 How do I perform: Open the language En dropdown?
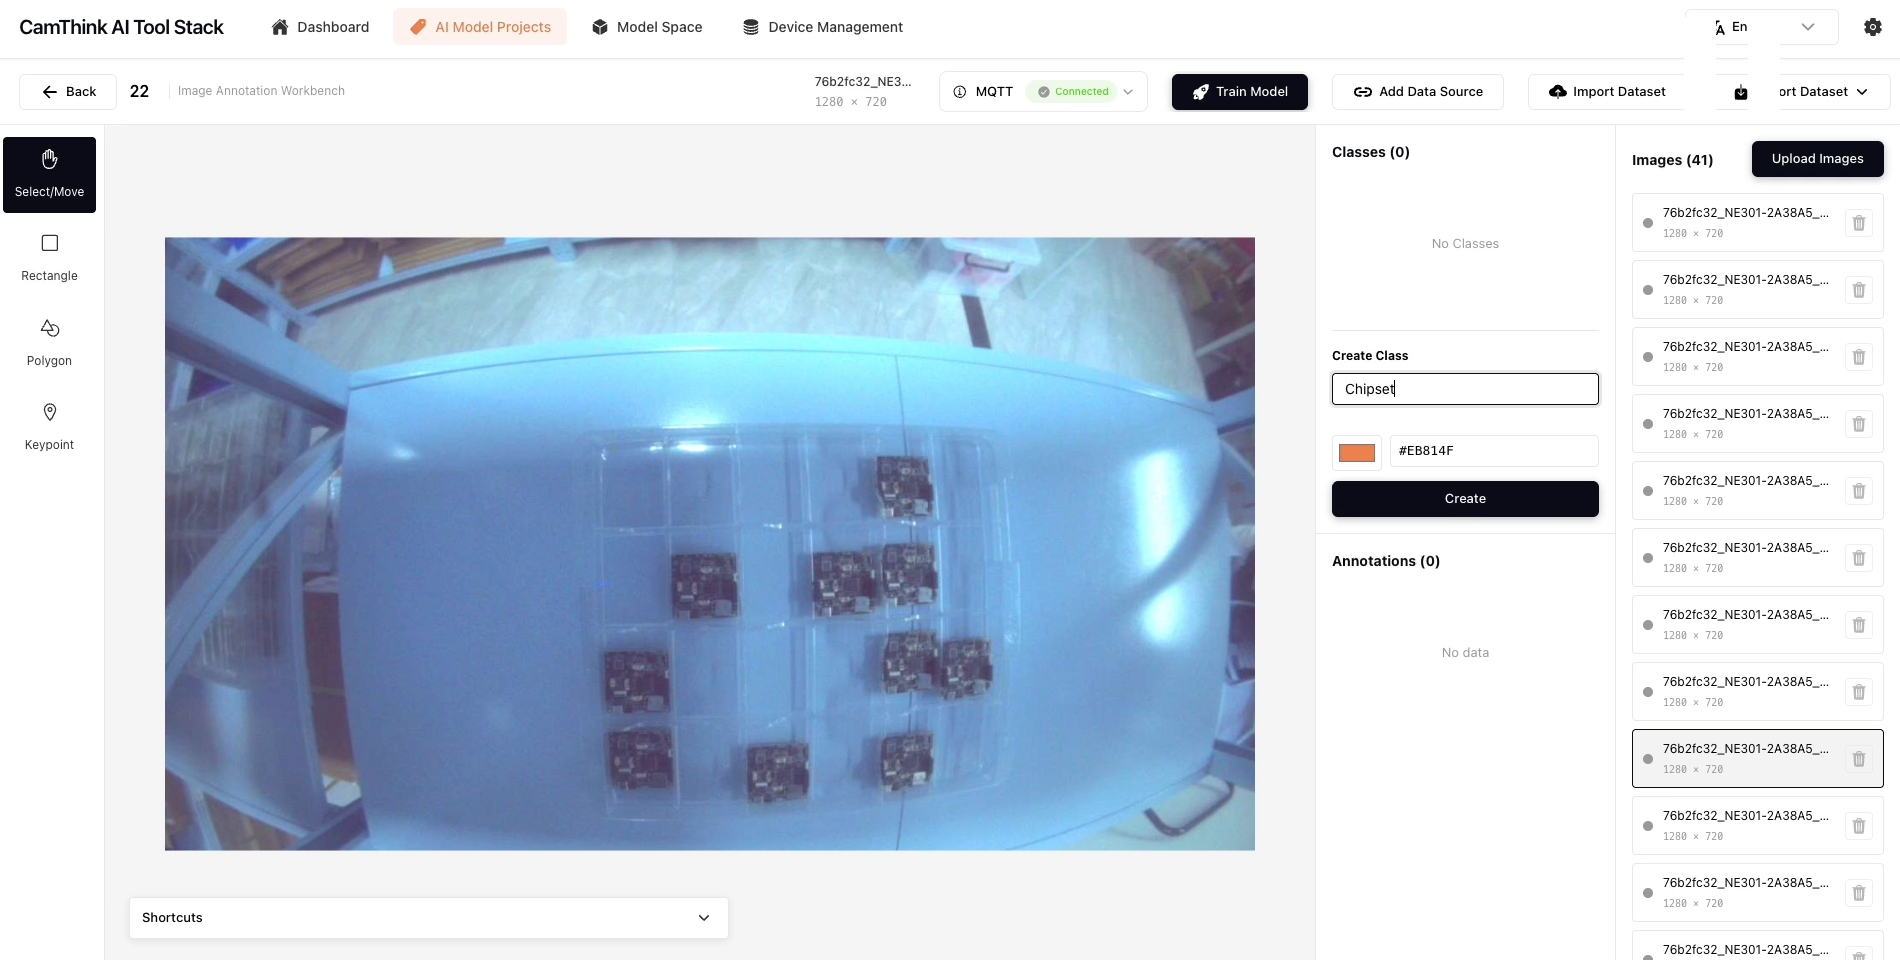click(x=1762, y=27)
